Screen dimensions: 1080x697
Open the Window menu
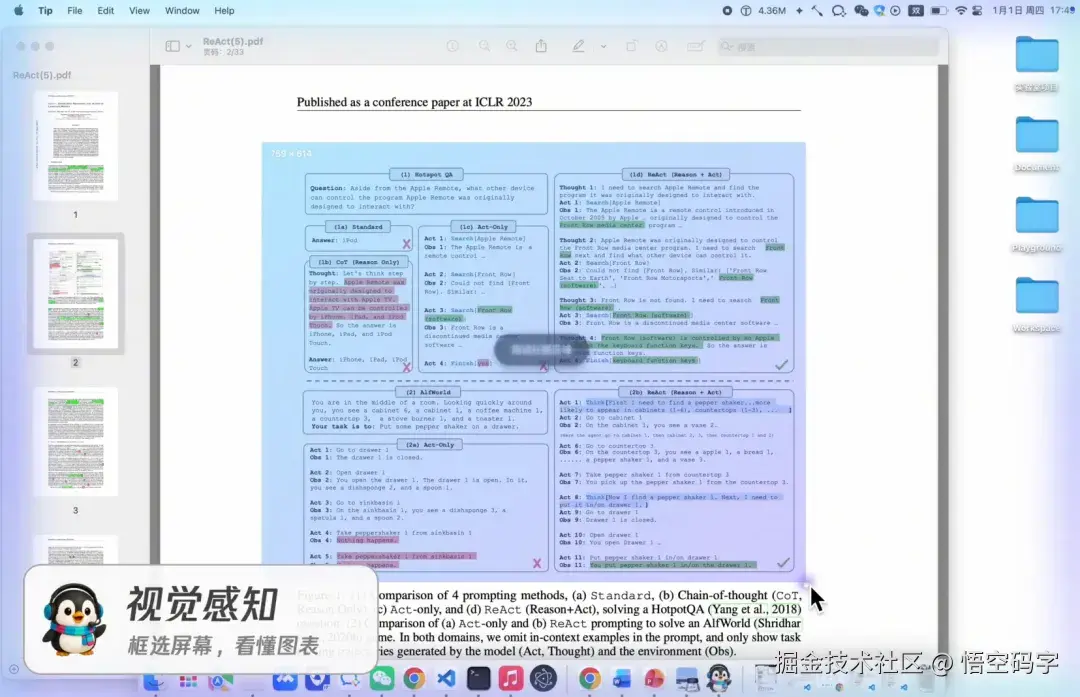[x=182, y=10]
